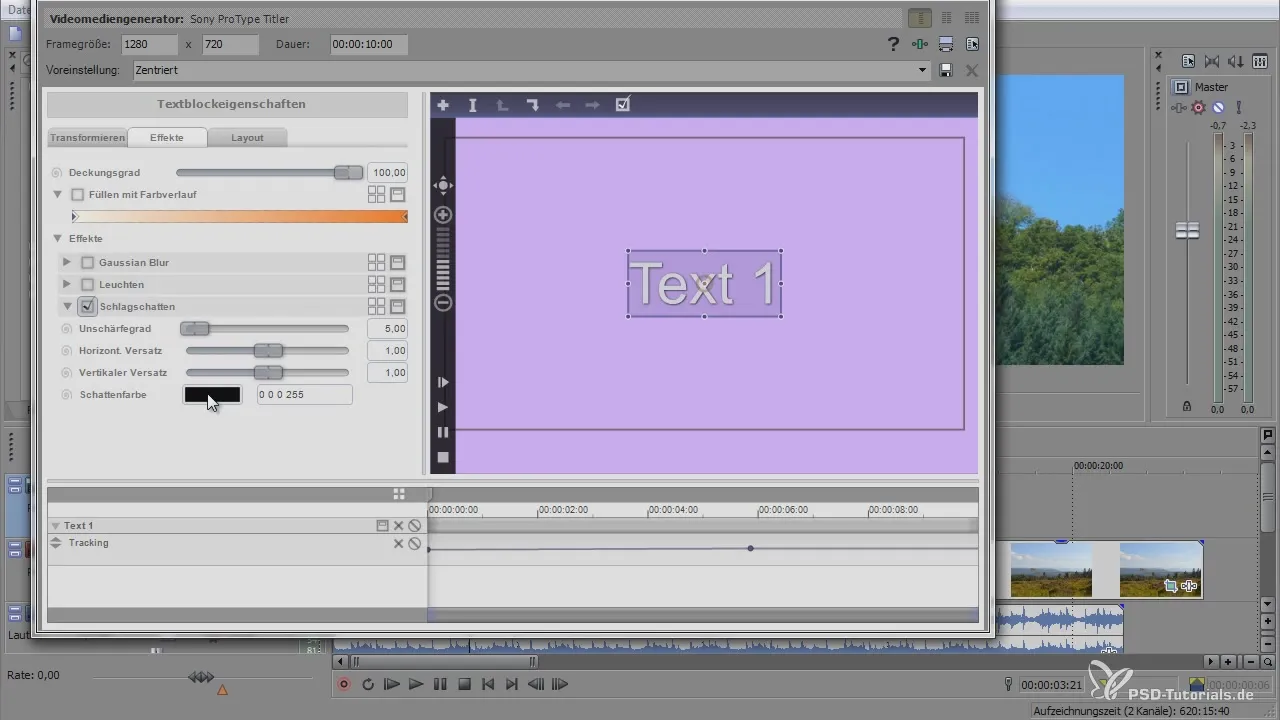Enable the Füllen mit Farbverlauf checkbox
1280x720 pixels.
click(x=78, y=194)
